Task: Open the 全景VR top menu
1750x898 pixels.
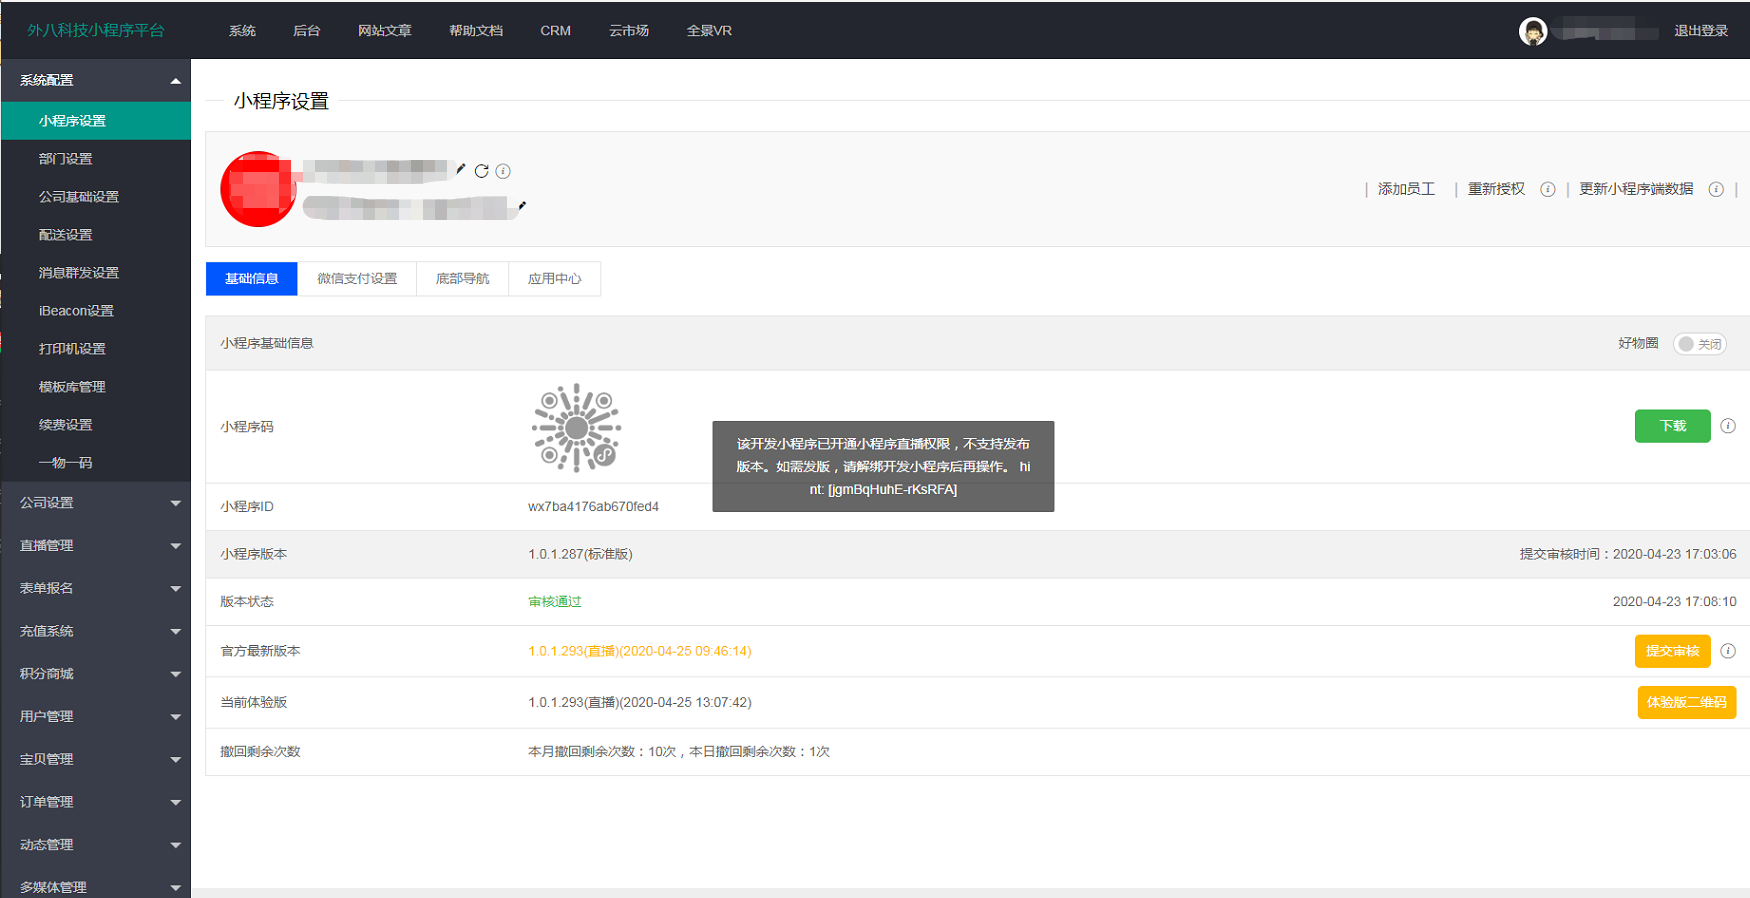Action: tap(709, 31)
